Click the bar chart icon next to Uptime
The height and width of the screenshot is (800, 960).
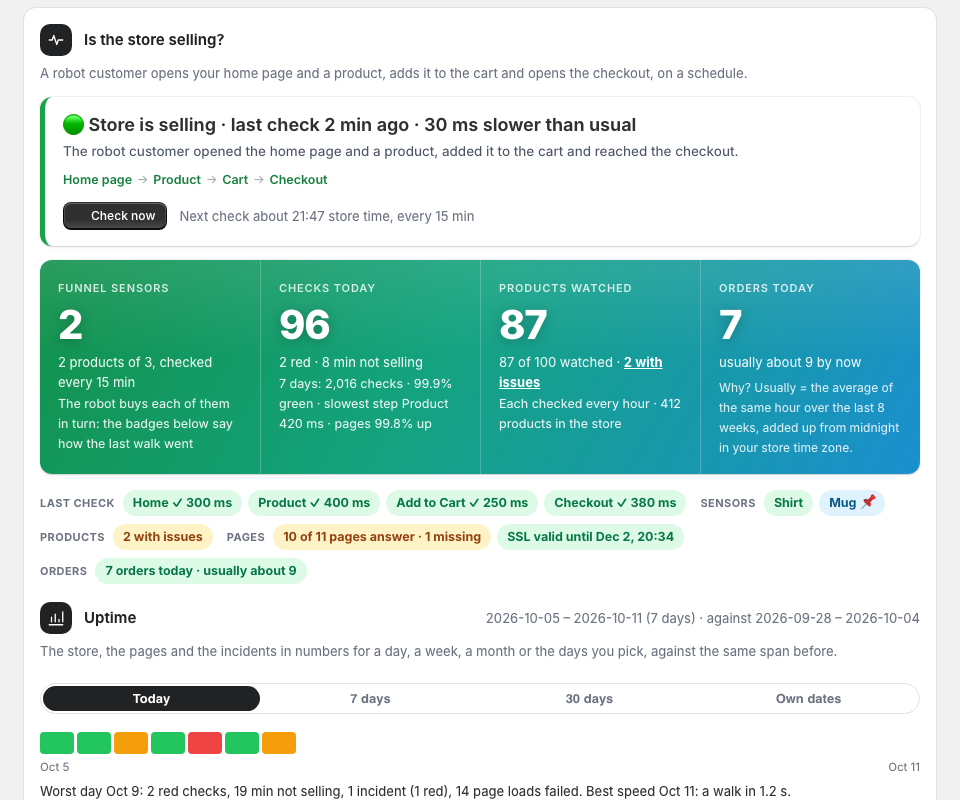[56, 618]
